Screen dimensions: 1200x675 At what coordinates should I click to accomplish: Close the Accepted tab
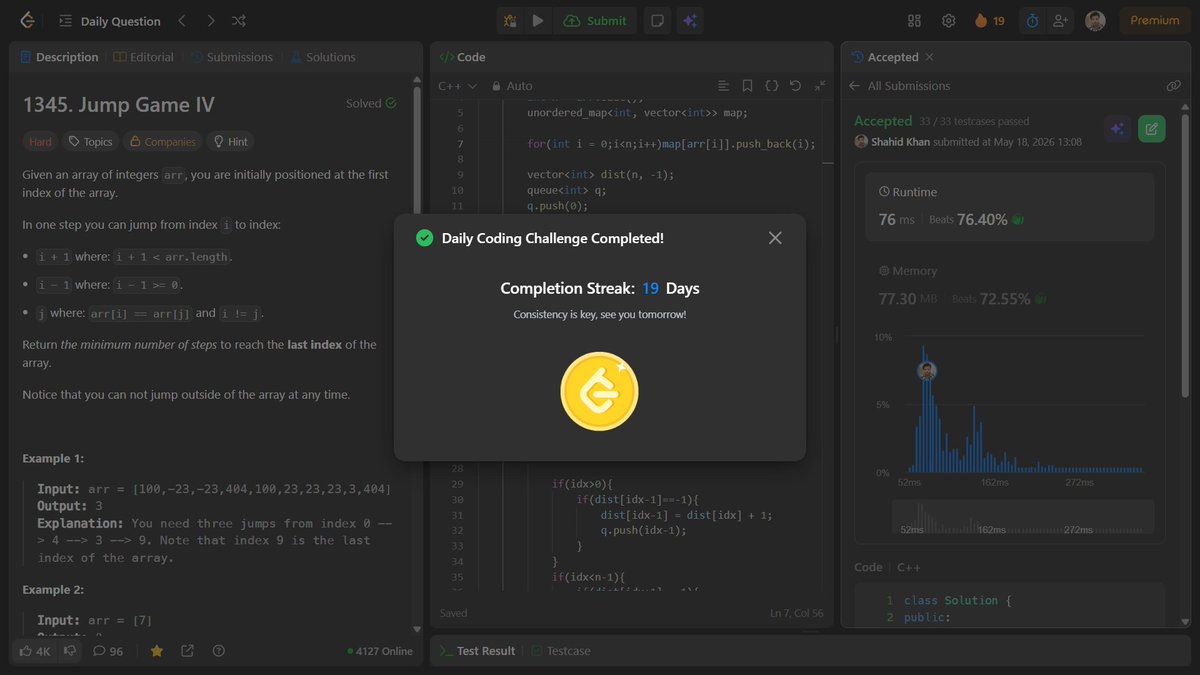point(929,57)
